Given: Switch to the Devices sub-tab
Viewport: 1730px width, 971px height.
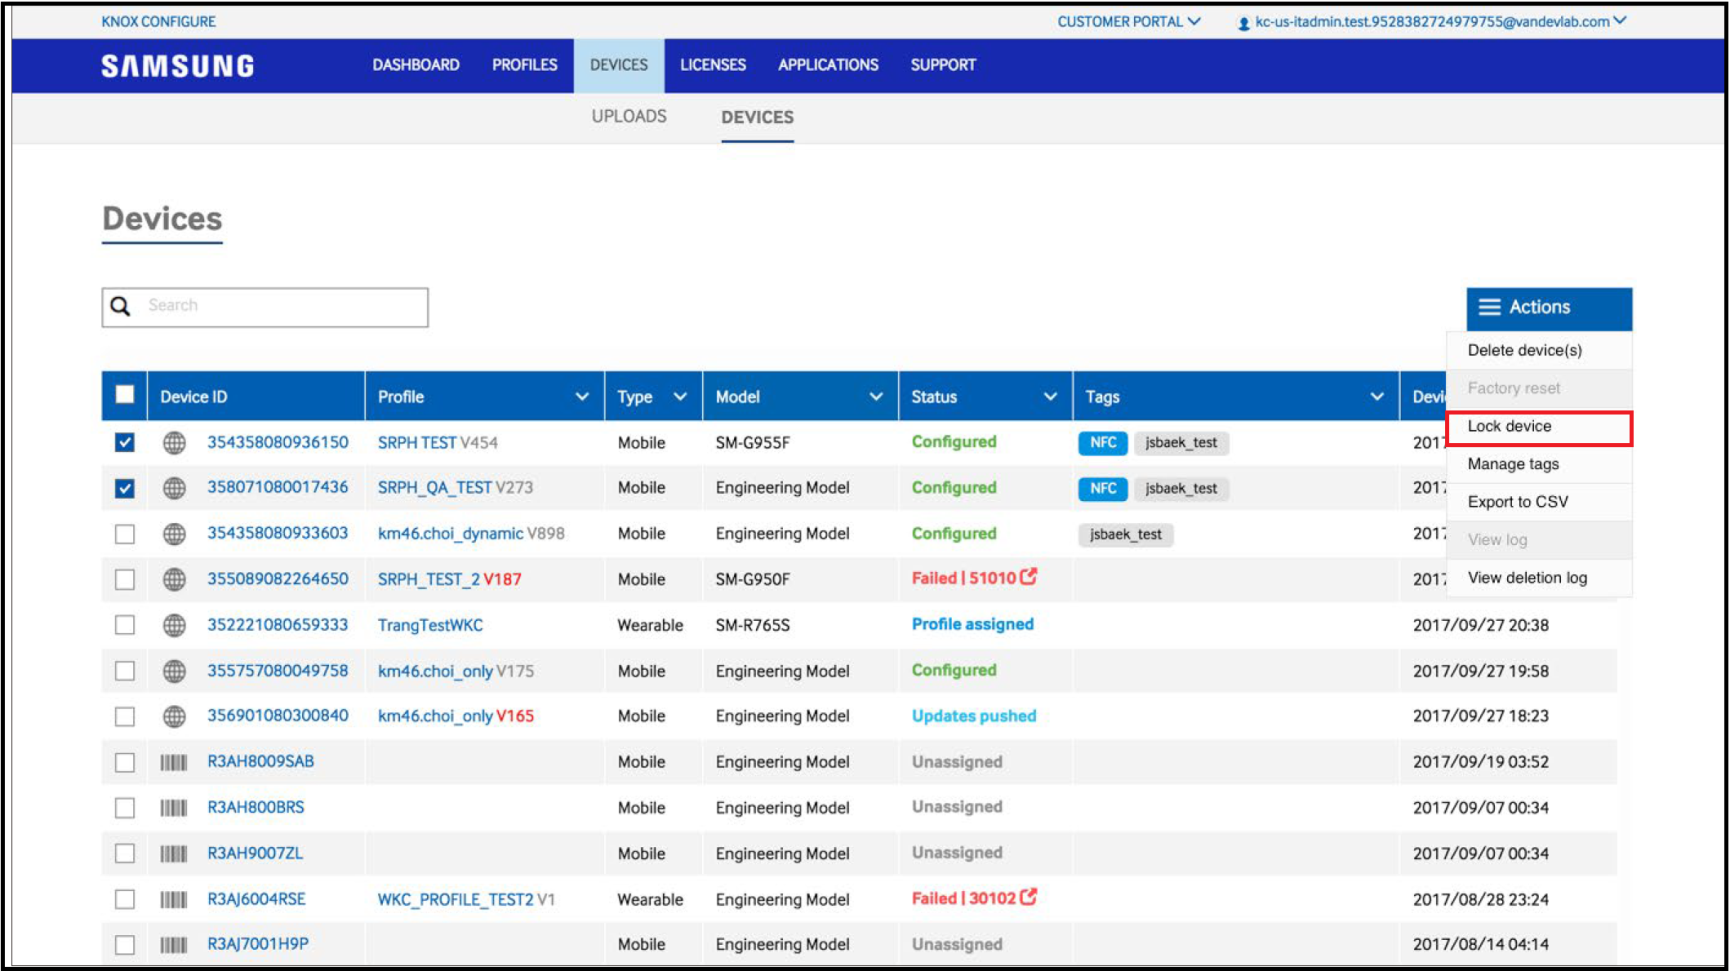Looking at the screenshot, I should click(757, 118).
